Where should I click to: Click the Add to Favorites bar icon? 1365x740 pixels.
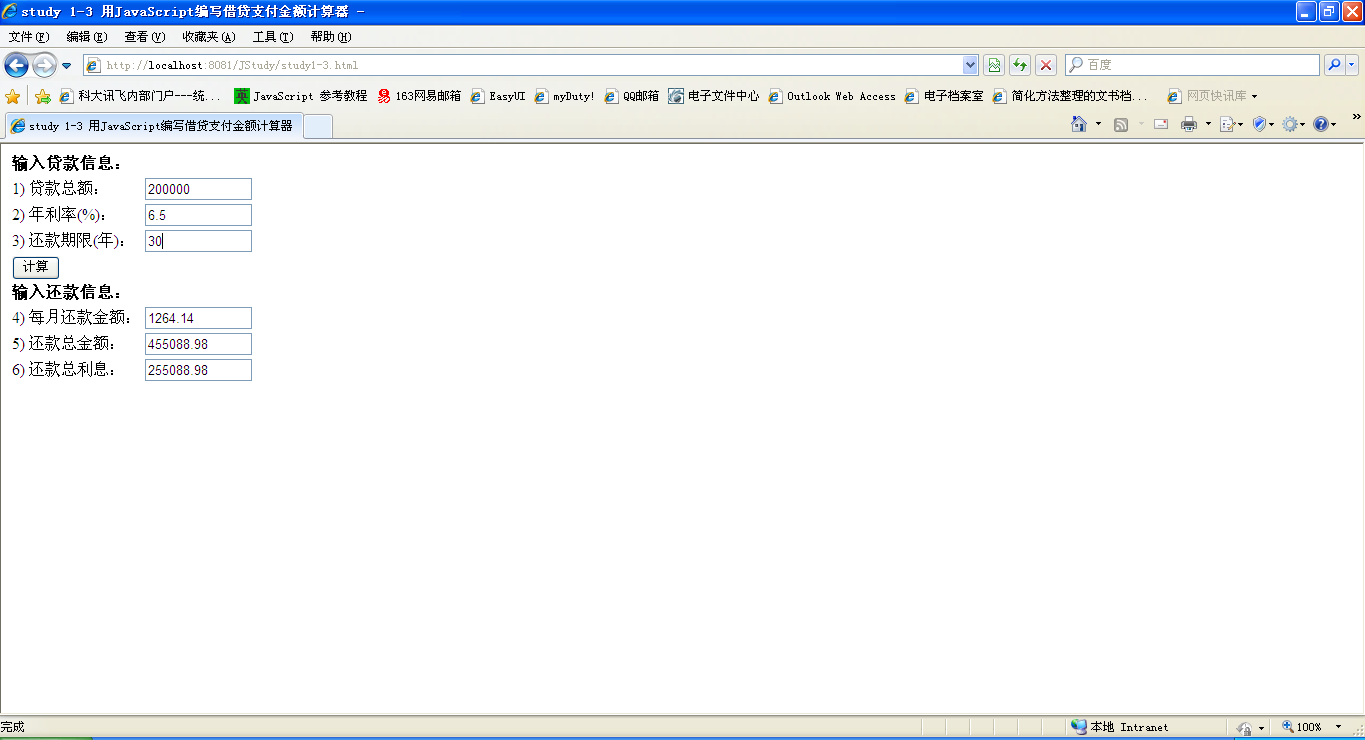point(42,96)
